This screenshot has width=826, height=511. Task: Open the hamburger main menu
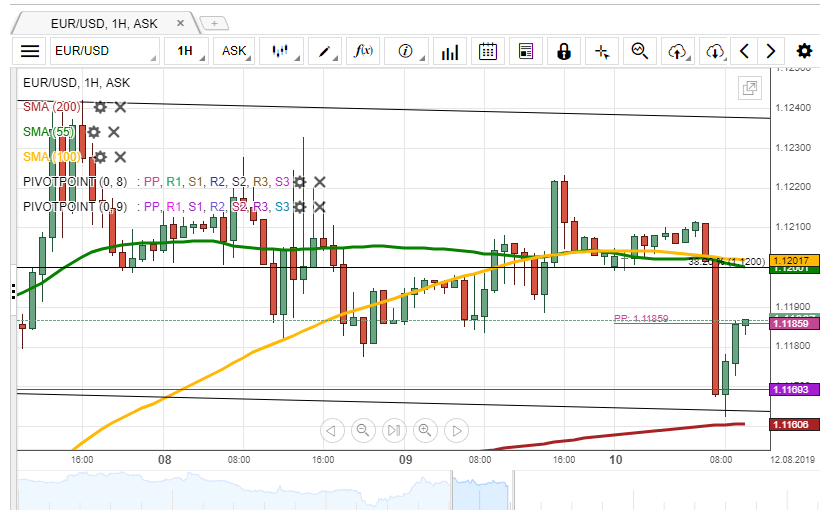click(30, 51)
